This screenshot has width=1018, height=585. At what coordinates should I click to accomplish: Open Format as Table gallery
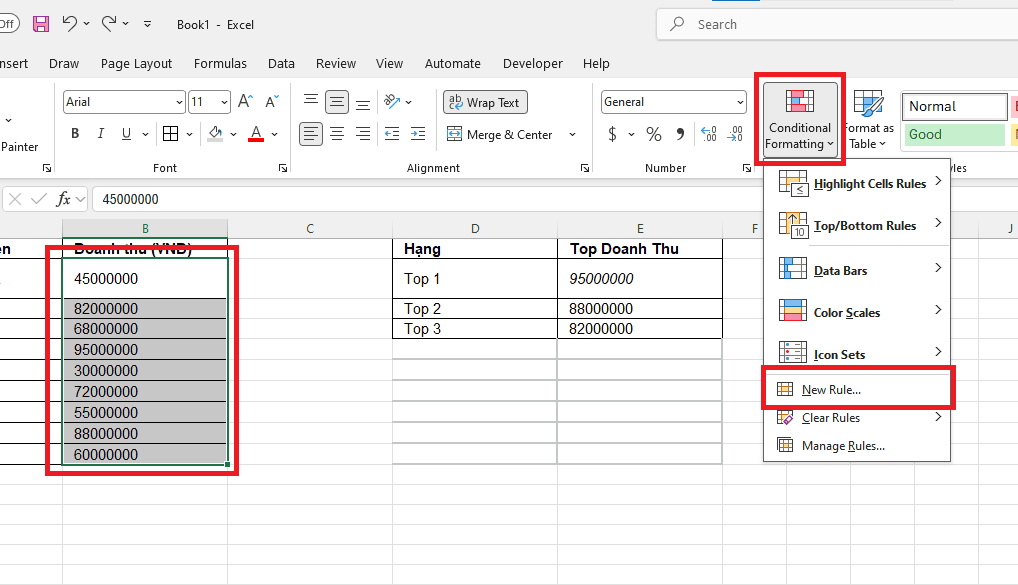(x=869, y=119)
